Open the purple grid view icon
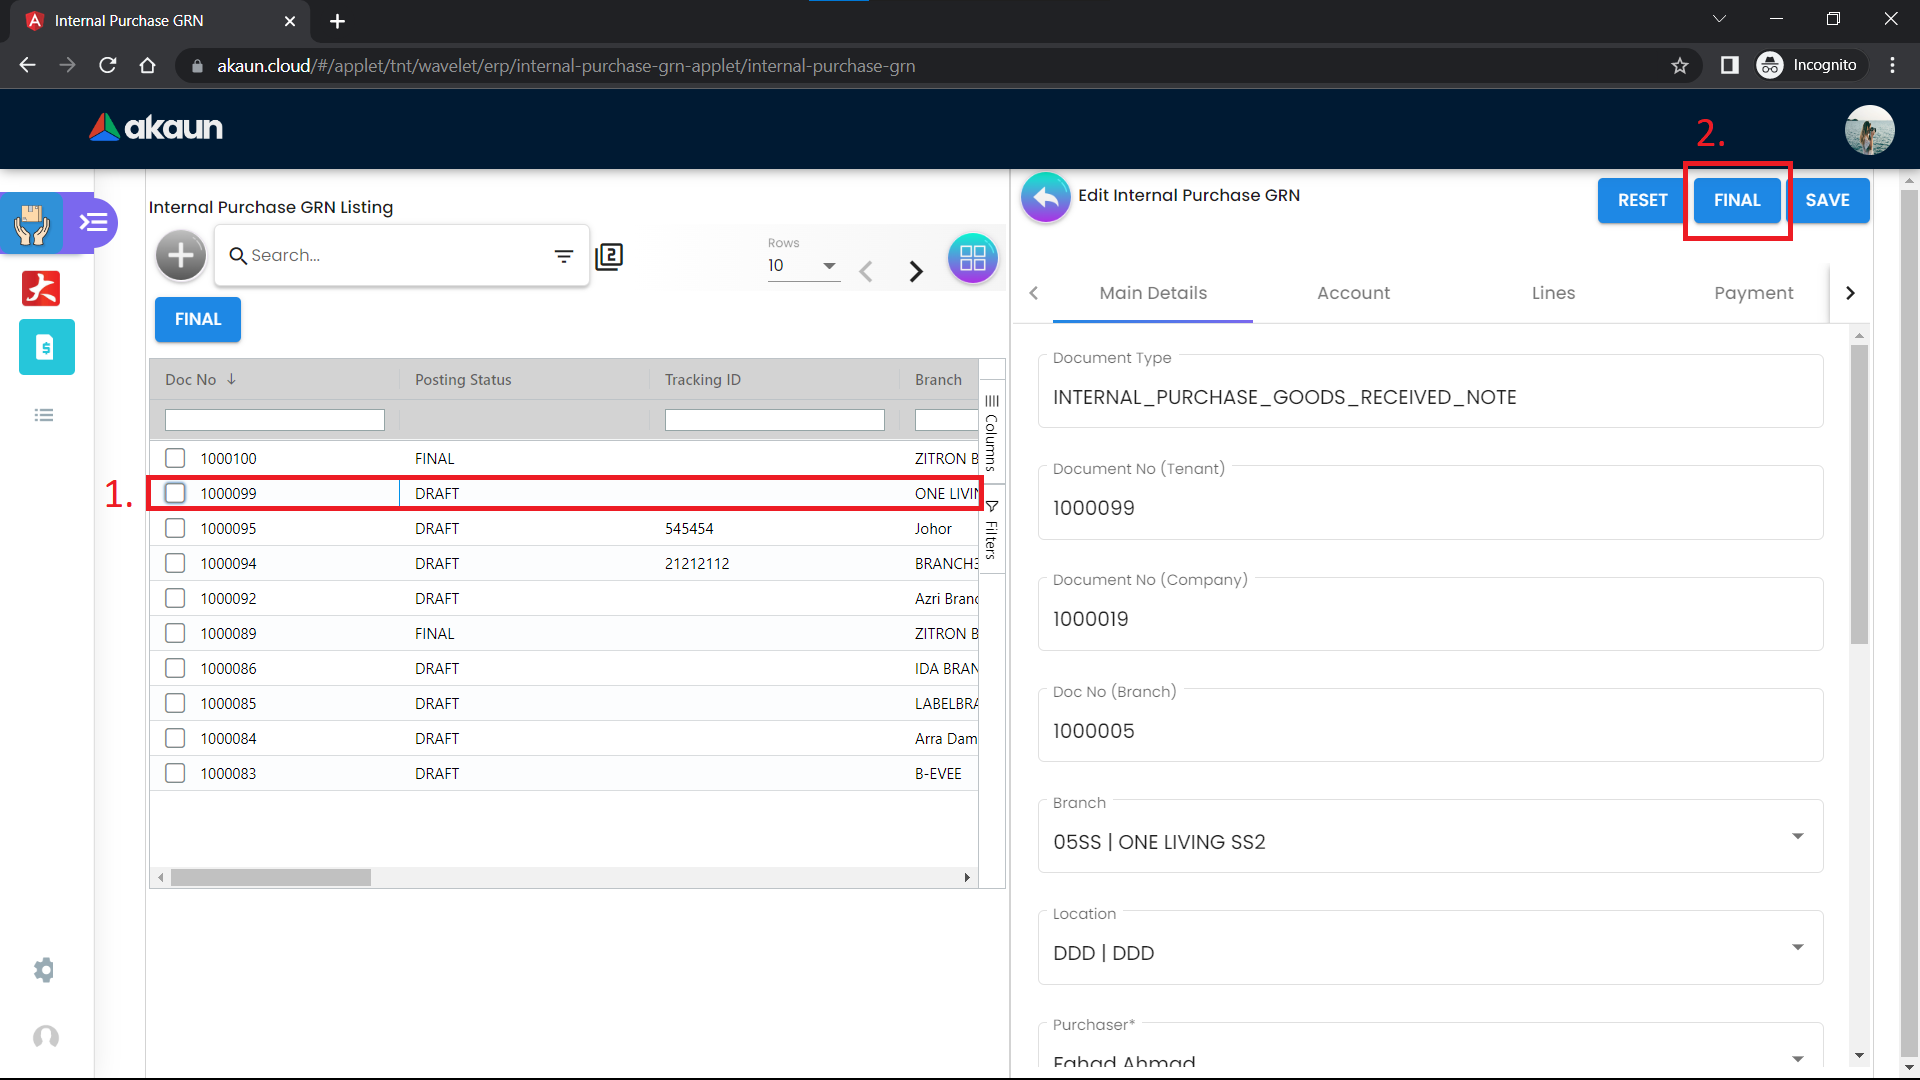Screen dimensions: 1920x1080 point(972,259)
